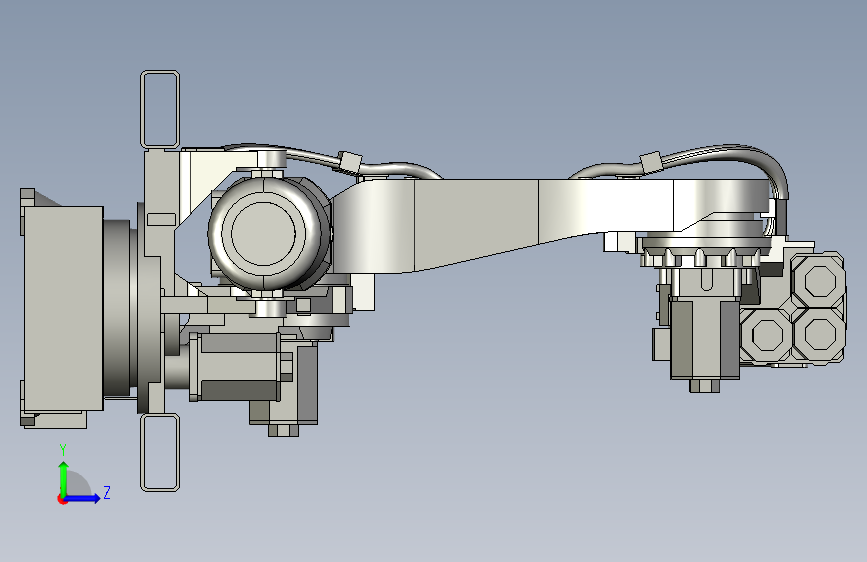Select the lower rounded rectangular loop frame

click(x=160, y=452)
